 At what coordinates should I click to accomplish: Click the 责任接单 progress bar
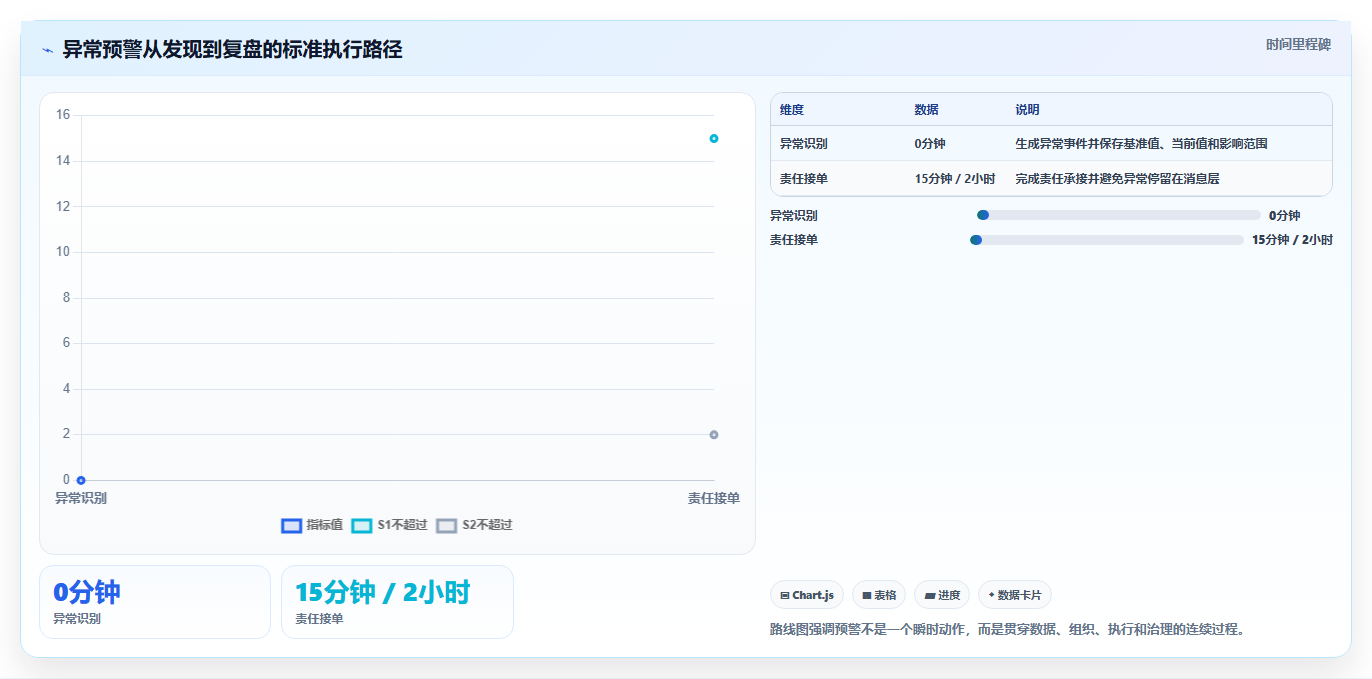(x=1107, y=240)
